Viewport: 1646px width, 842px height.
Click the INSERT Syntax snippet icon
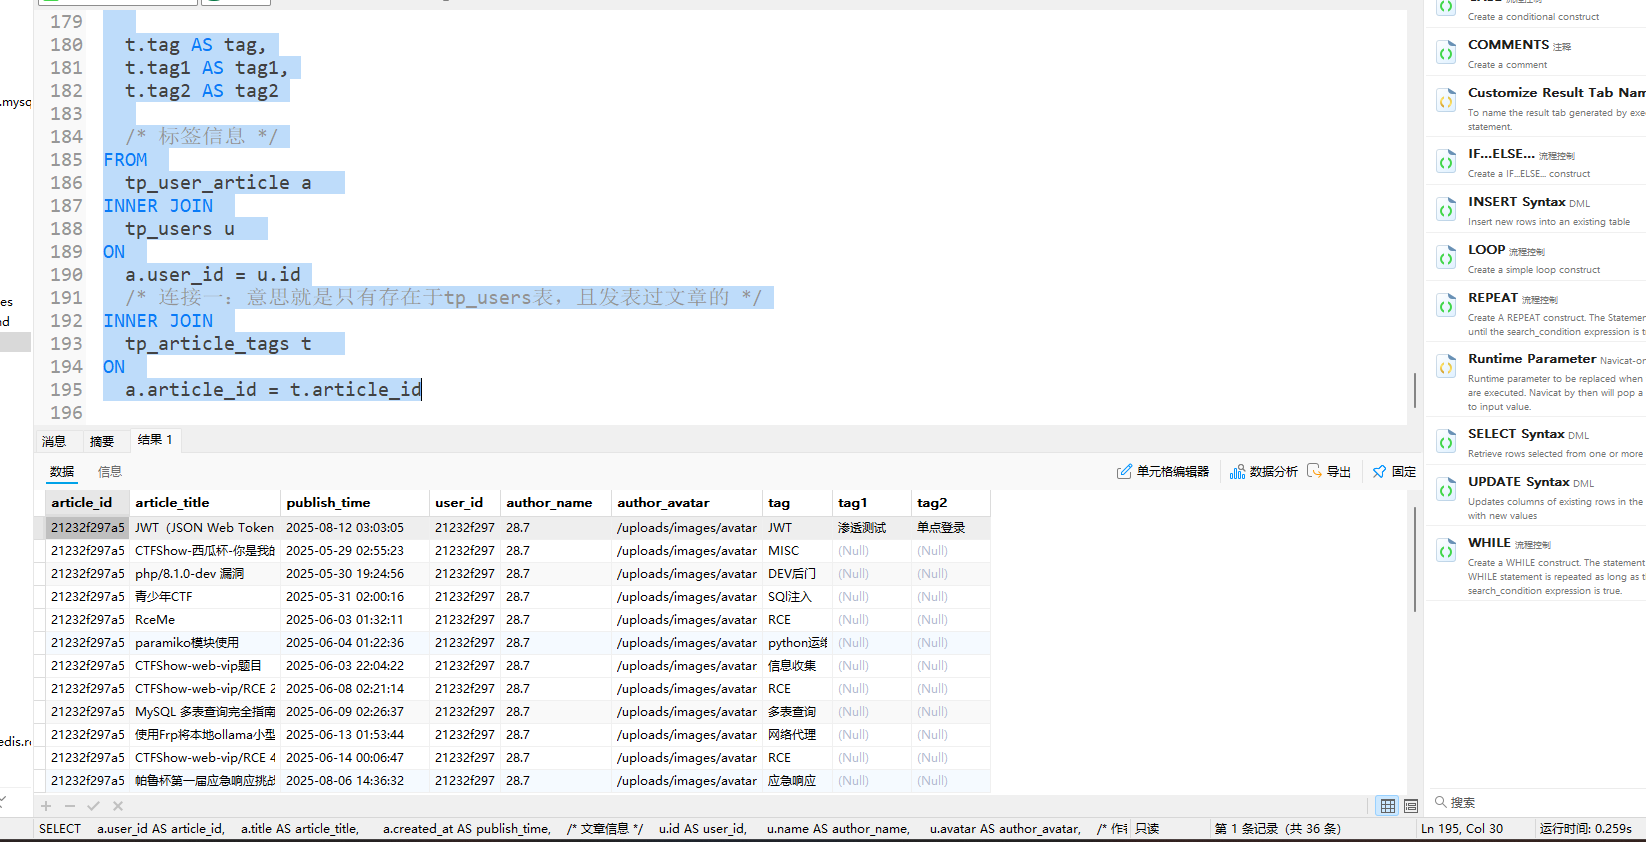pyautogui.click(x=1446, y=210)
